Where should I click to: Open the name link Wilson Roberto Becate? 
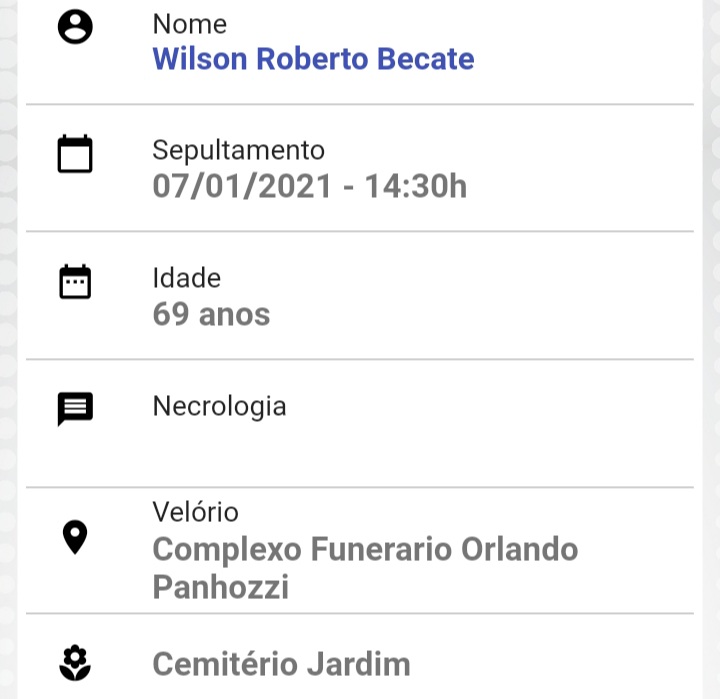pyautogui.click(x=313, y=59)
